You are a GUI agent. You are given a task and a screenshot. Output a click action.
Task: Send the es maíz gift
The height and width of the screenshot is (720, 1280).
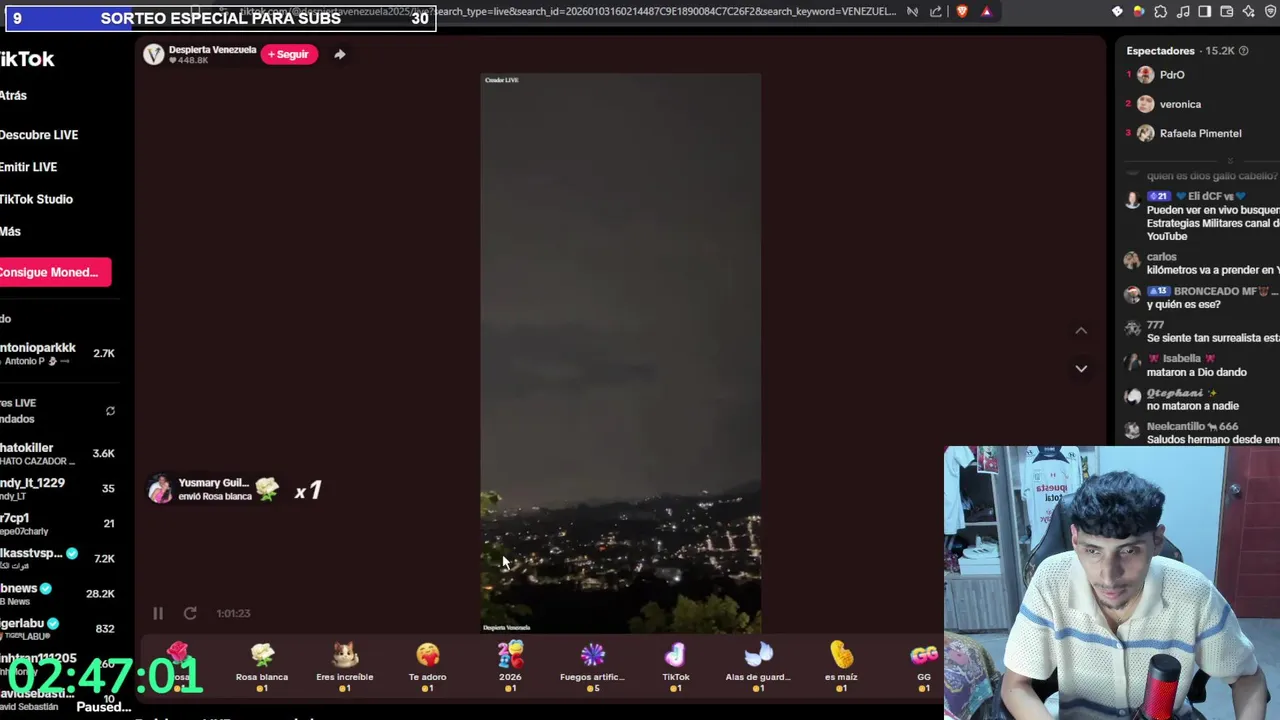click(x=841, y=667)
